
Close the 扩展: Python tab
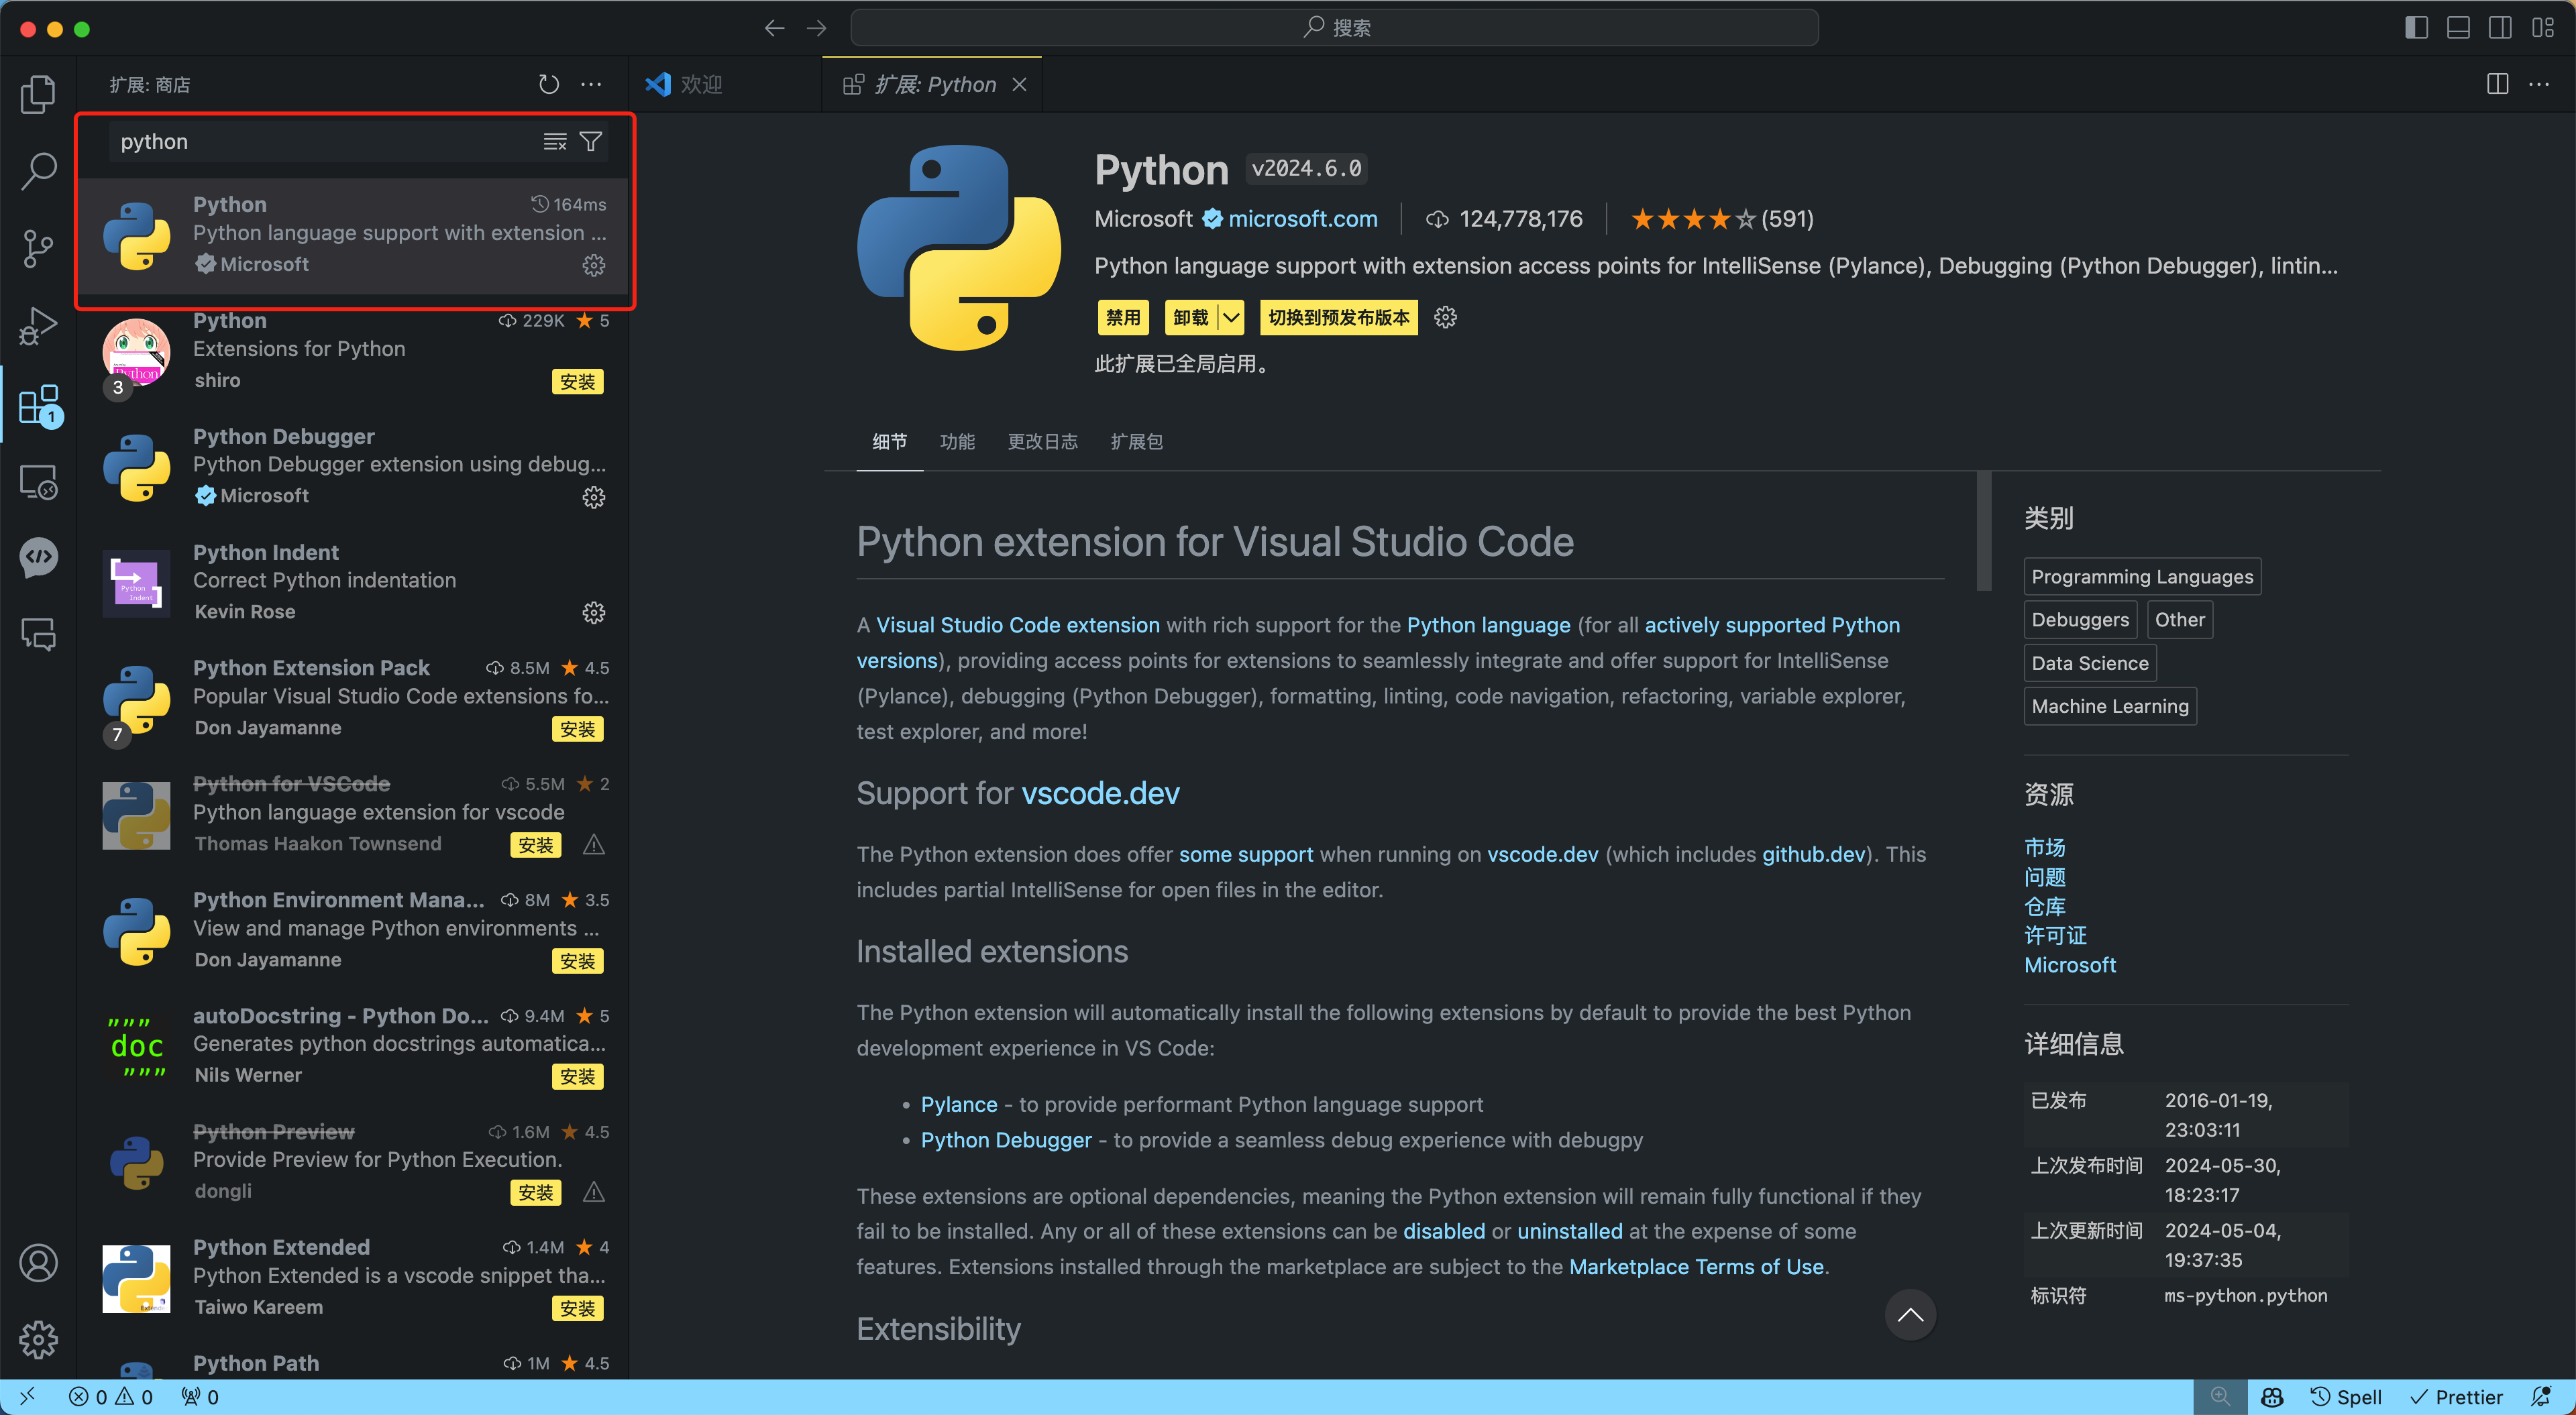(x=1019, y=84)
